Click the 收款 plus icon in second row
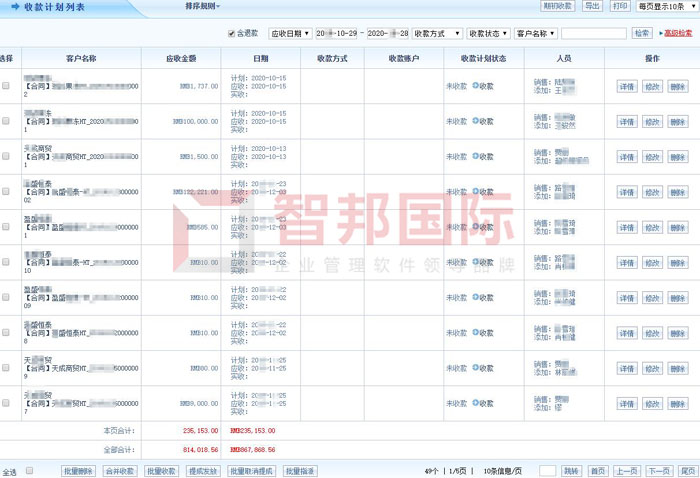 475,121
